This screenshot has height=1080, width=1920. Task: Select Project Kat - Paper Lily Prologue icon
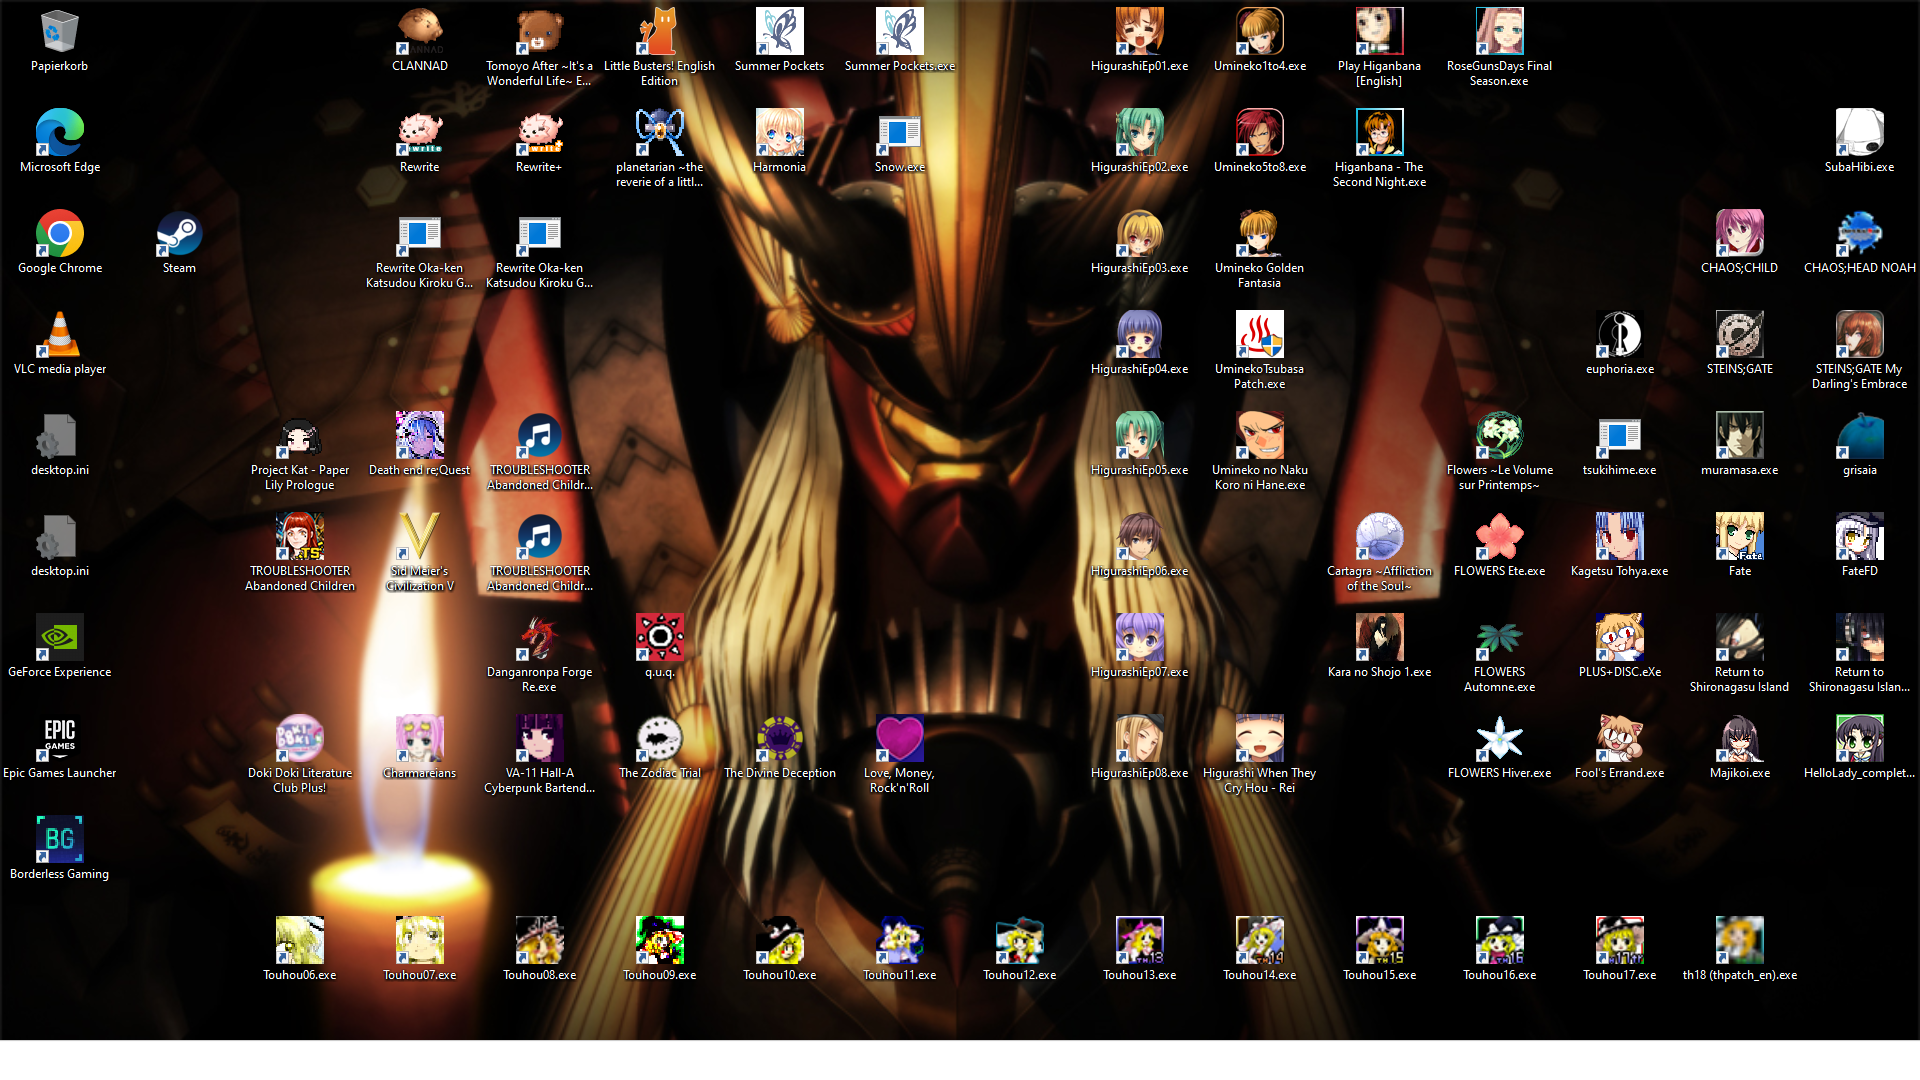299,436
